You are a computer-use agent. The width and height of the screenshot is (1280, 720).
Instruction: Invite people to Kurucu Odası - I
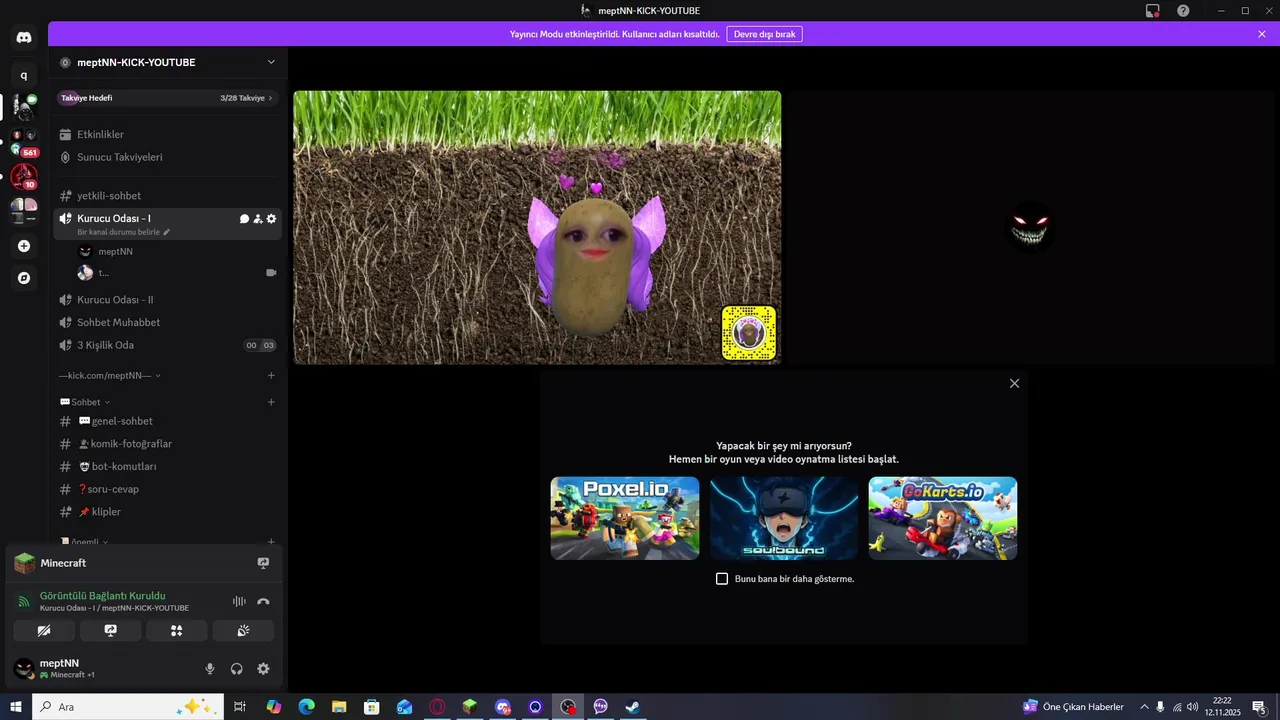[258, 218]
